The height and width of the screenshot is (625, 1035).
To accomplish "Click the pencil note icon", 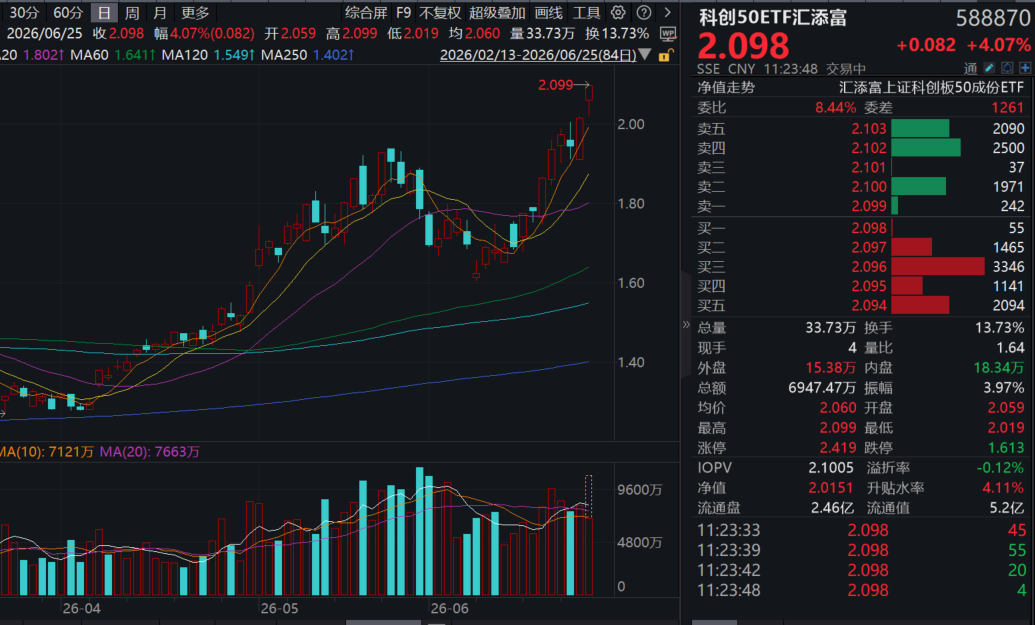I will click(989, 68).
